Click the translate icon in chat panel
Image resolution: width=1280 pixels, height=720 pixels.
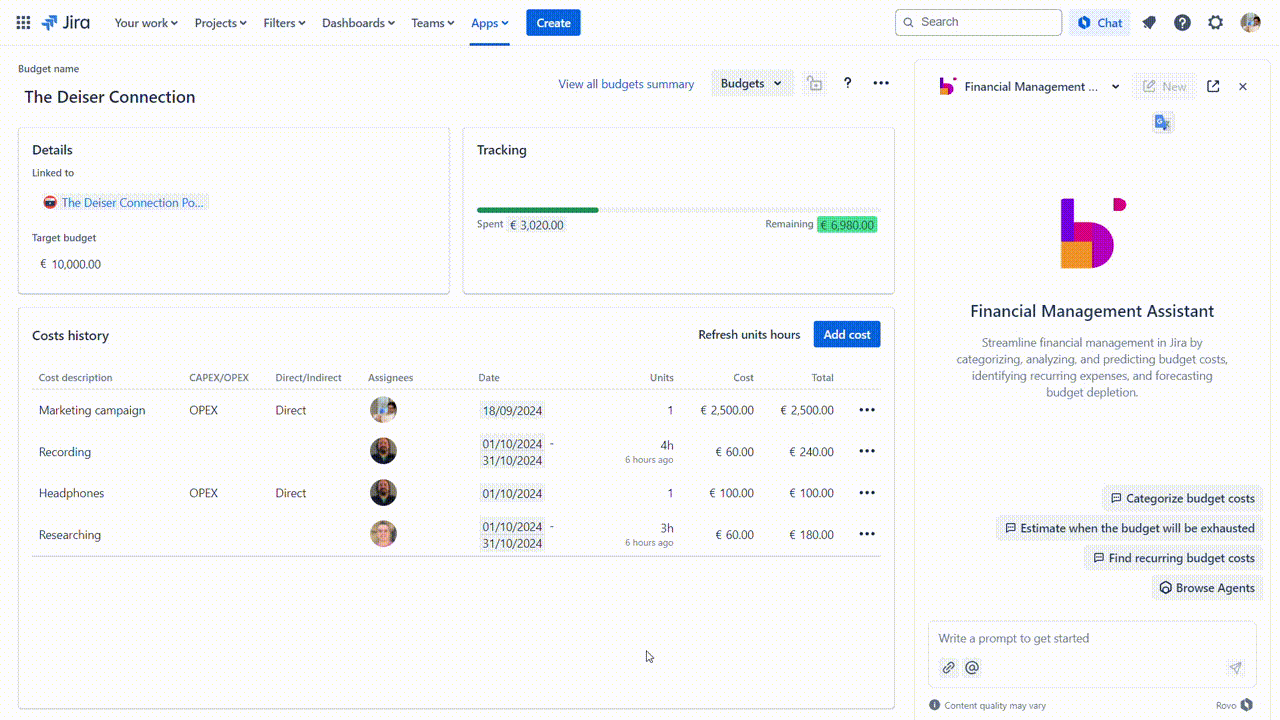[1162, 122]
